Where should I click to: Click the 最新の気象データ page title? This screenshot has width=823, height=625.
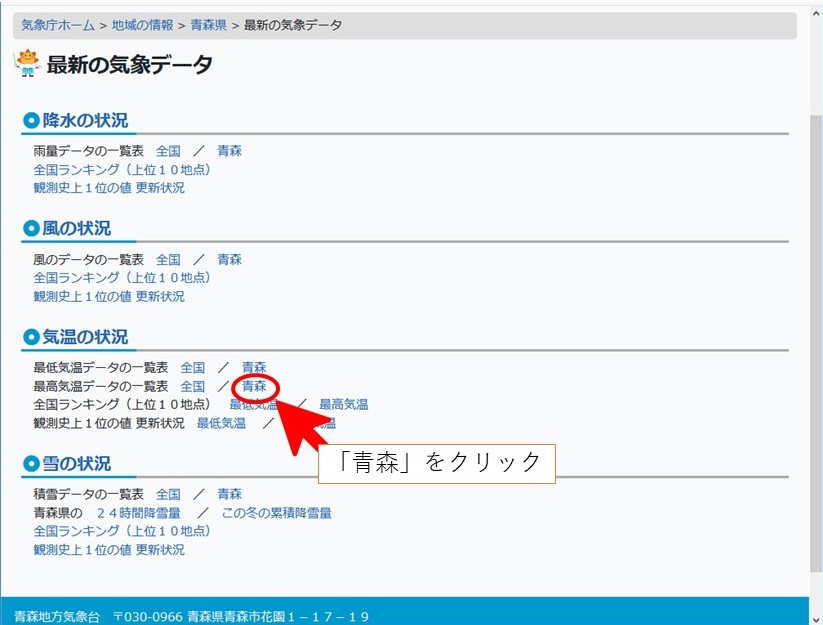[x=129, y=65]
